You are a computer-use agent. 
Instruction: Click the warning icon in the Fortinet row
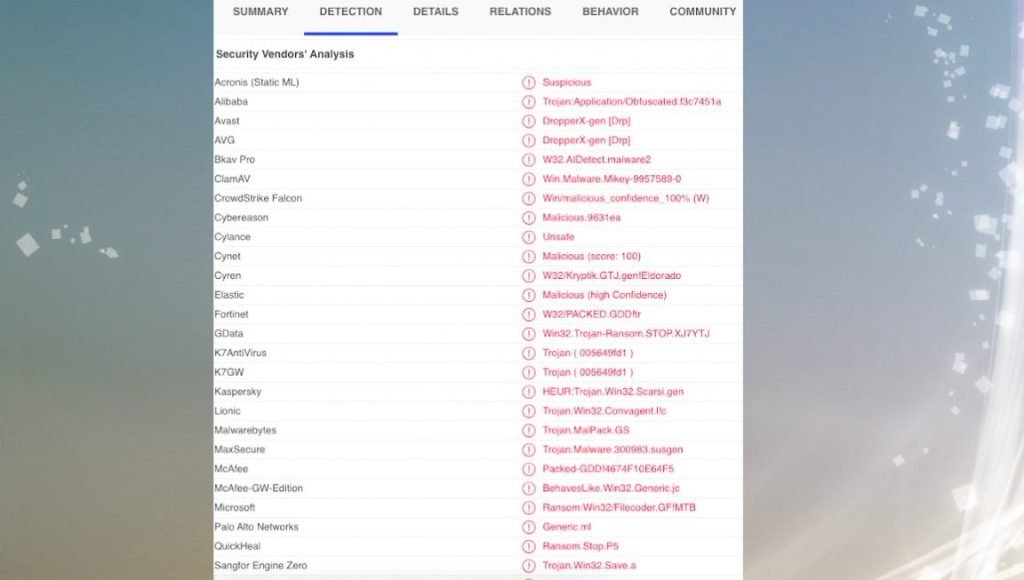(528, 314)
